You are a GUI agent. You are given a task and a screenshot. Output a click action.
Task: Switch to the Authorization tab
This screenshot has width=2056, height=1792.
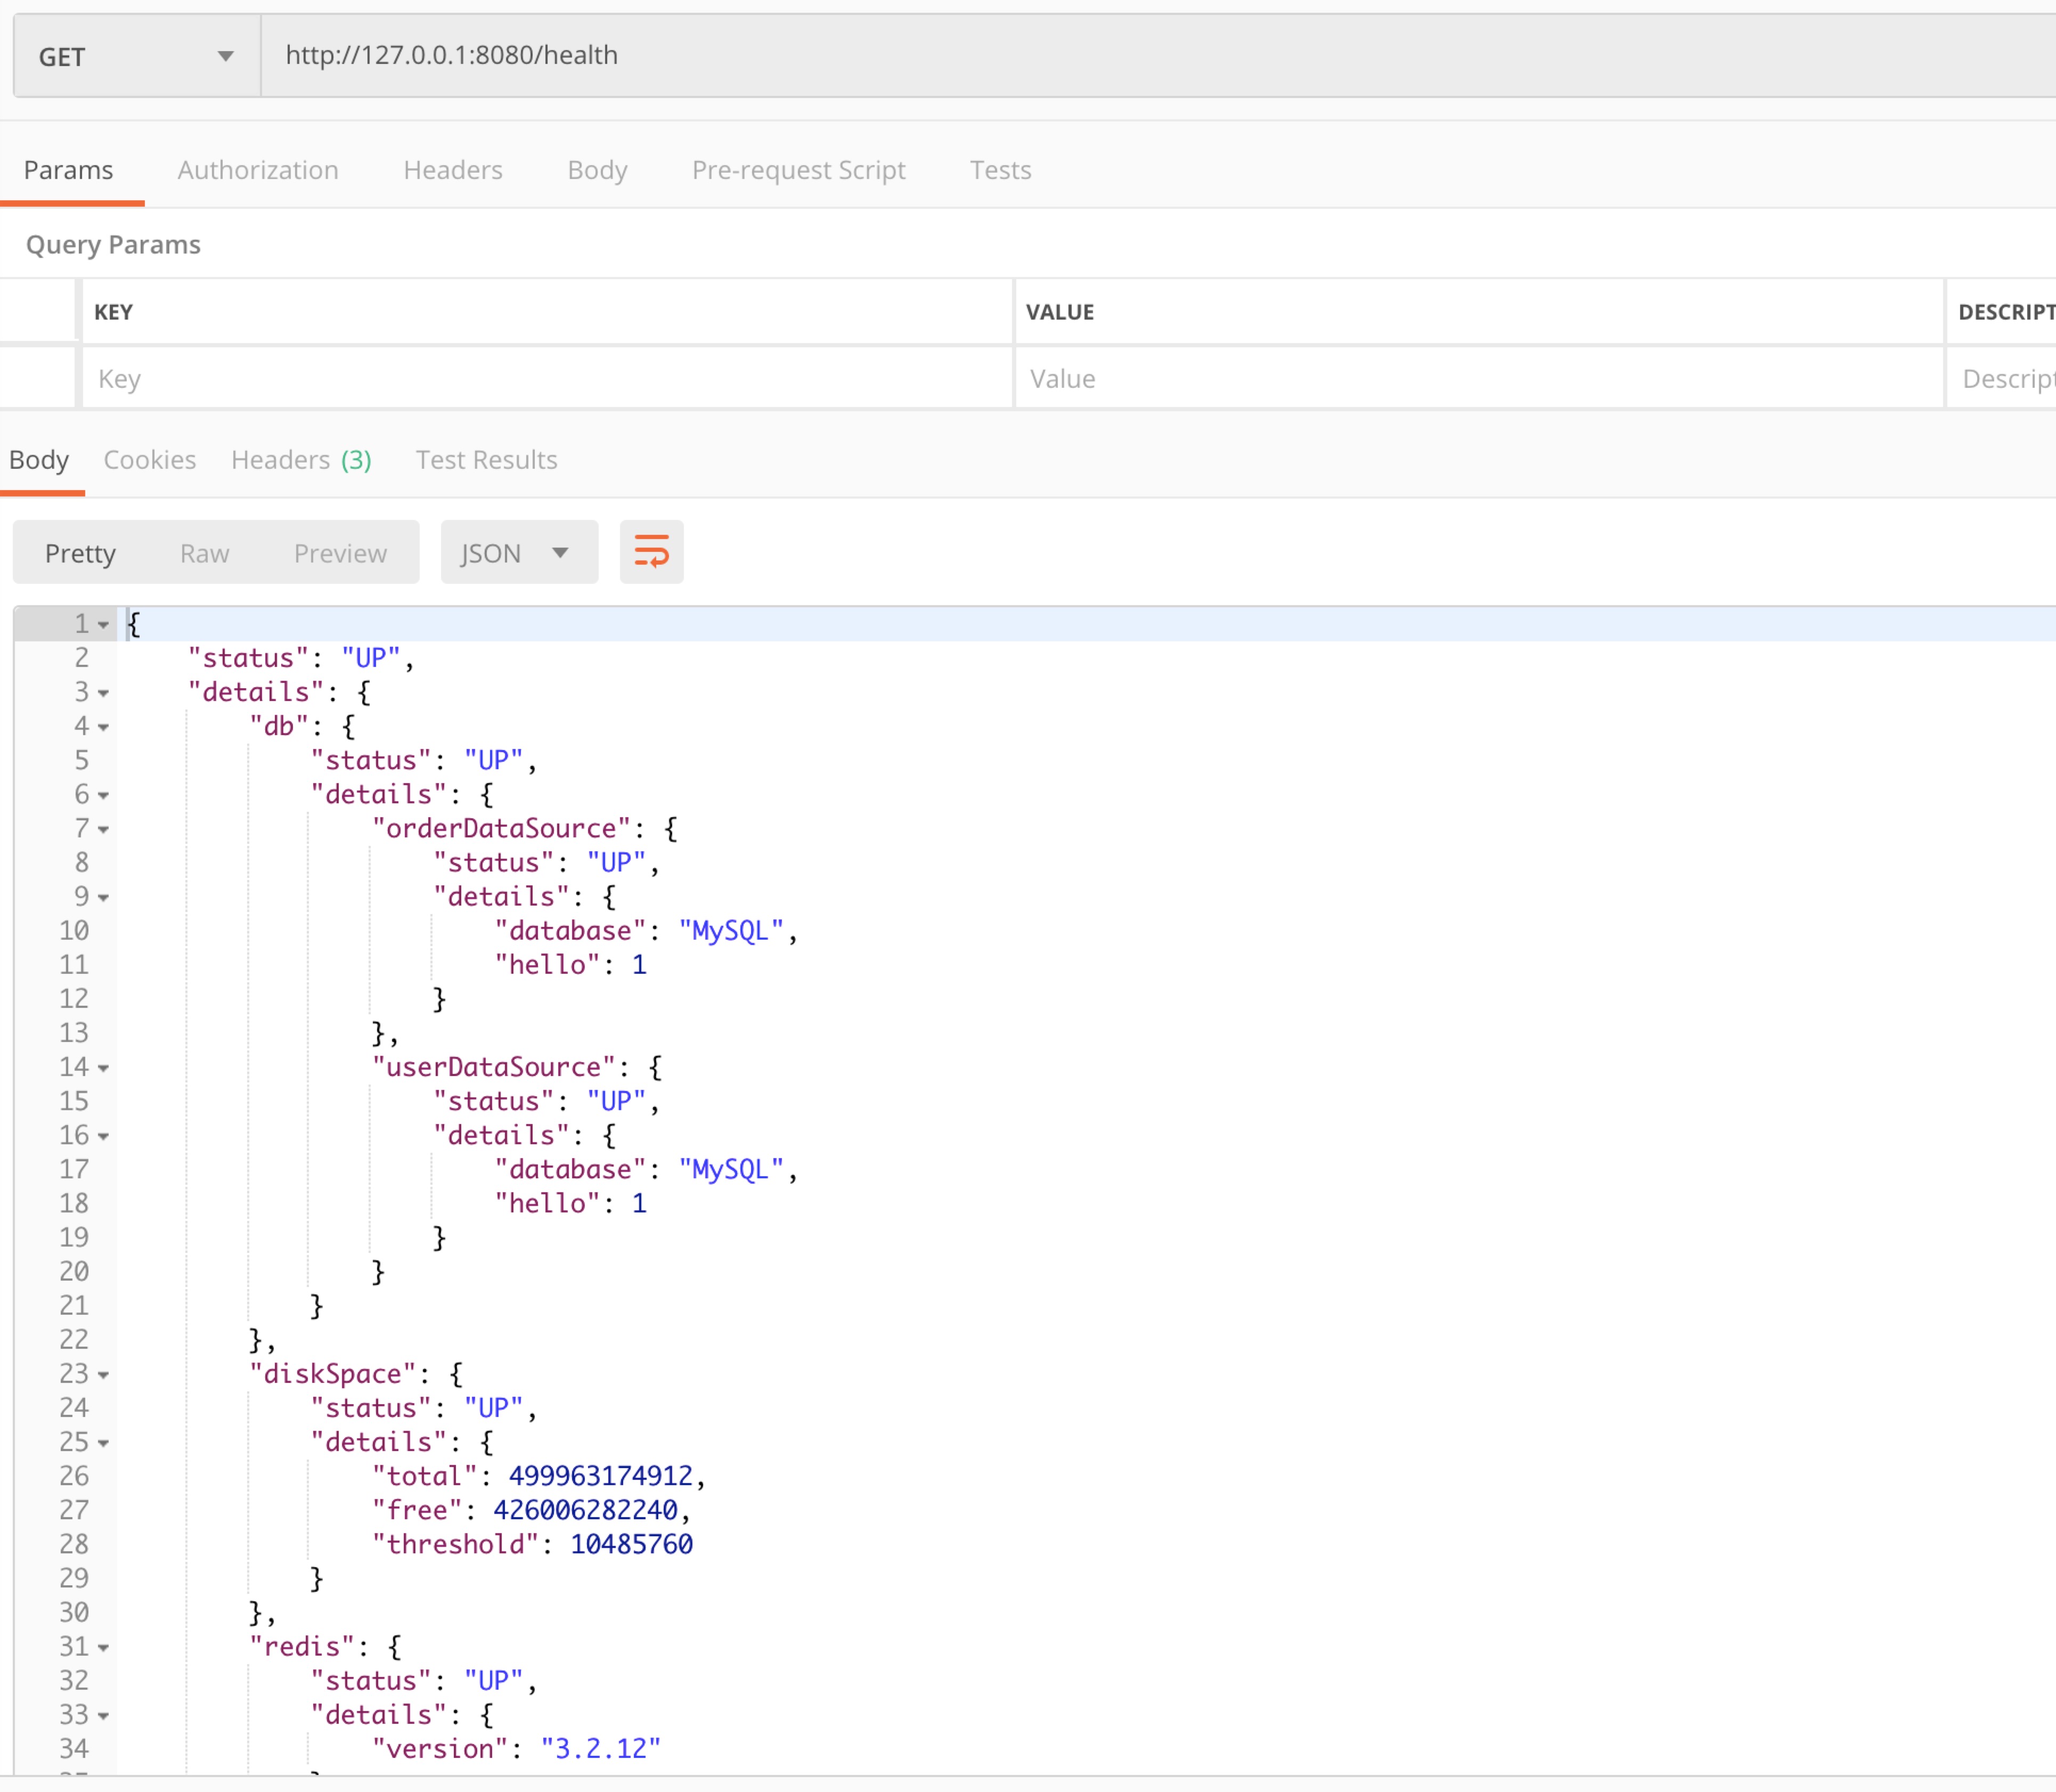258,170
